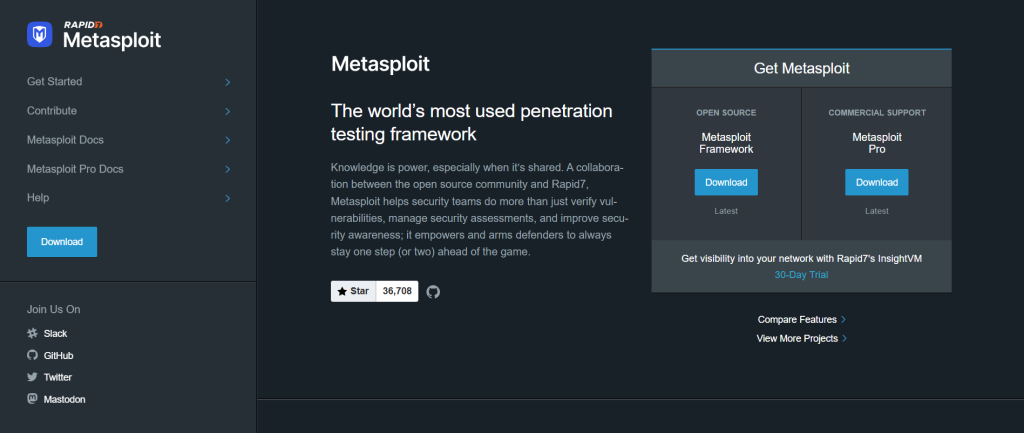Click the 36,708 star count box
Screen dimensions: 1024x433
pos(397,291)
